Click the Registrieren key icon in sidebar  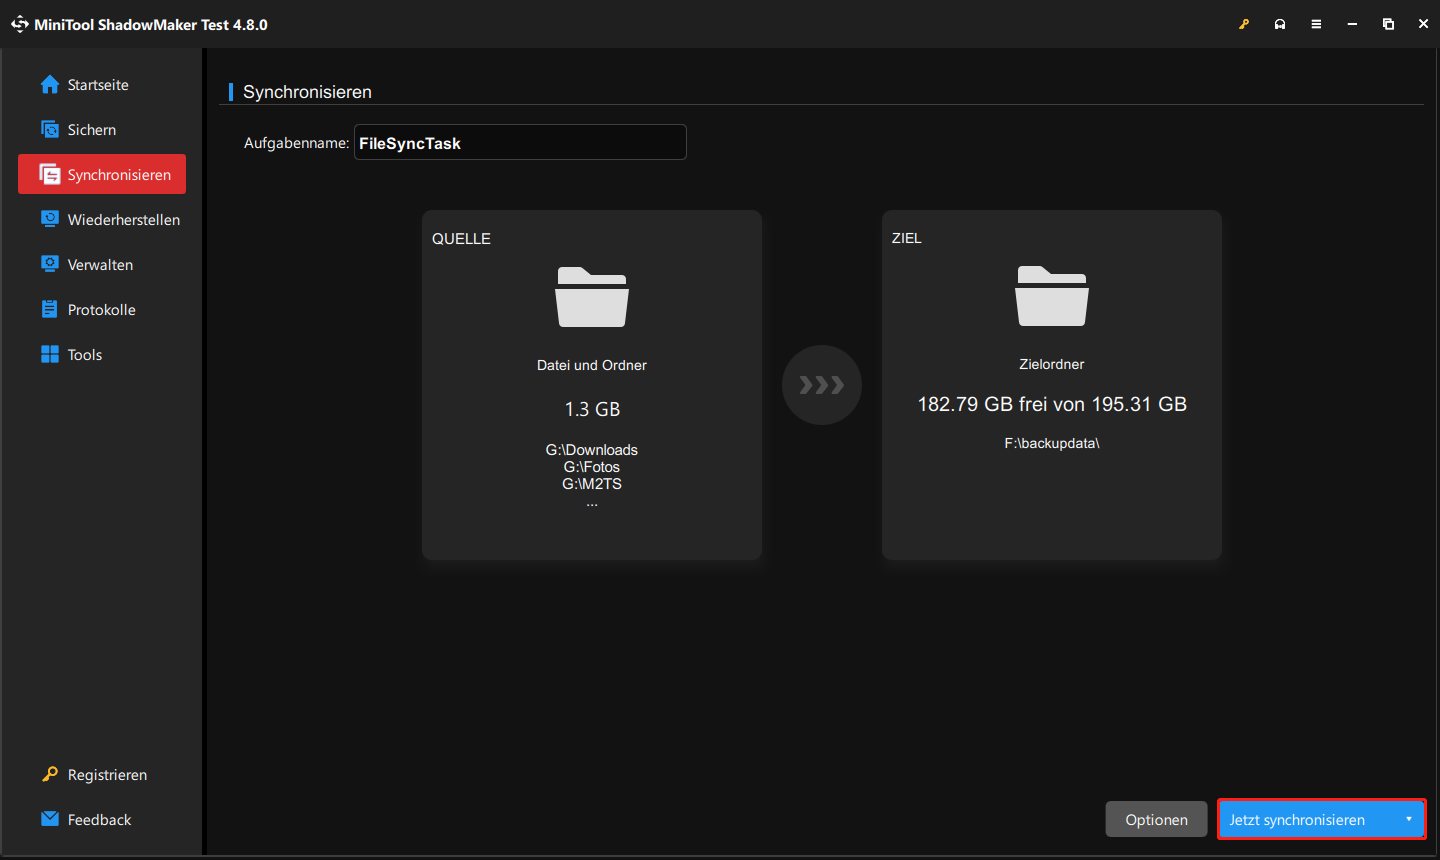(x=50, y=774)
